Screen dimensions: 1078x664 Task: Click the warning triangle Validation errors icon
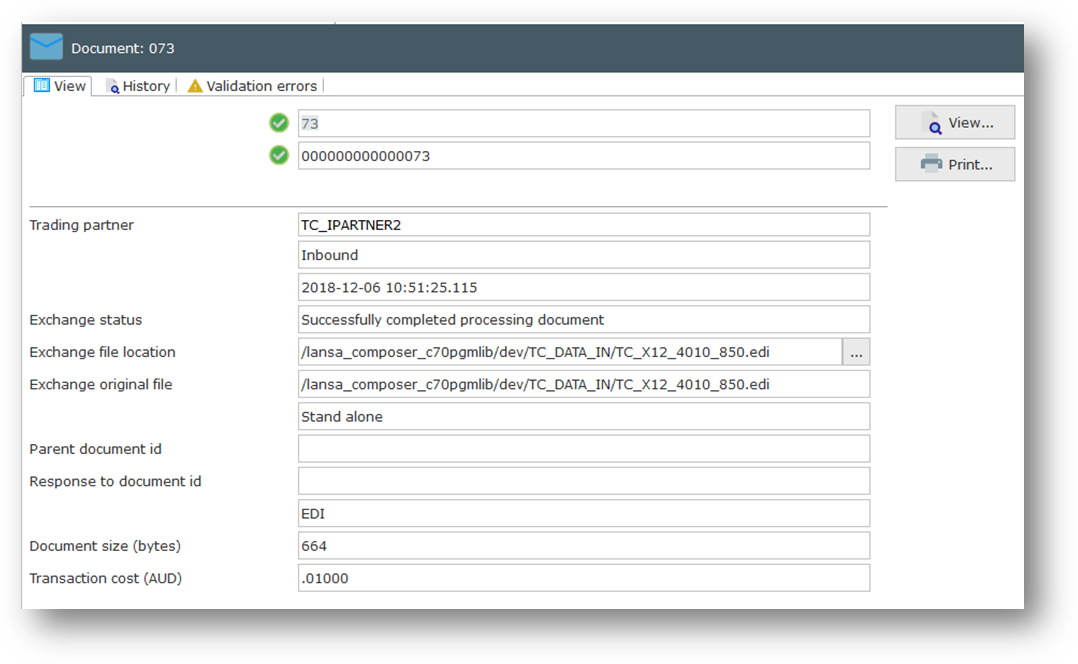click(195, 86)
